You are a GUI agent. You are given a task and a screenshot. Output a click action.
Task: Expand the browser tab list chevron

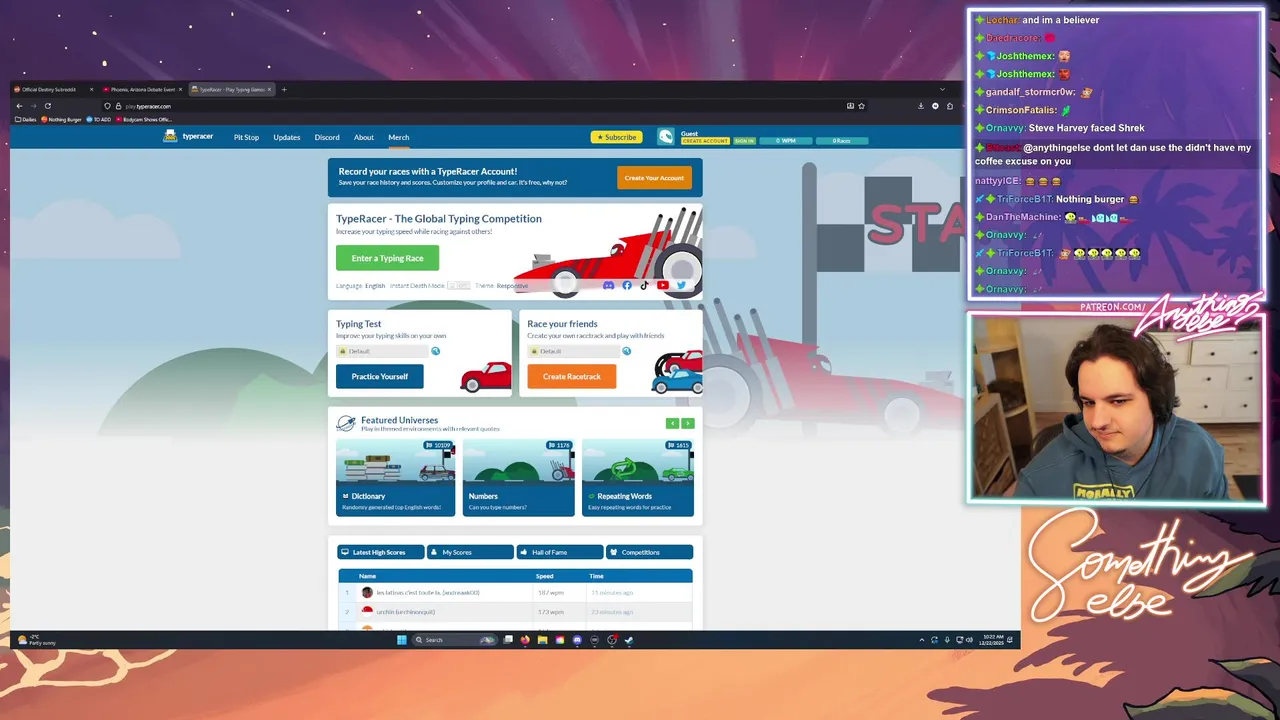[942, 89]
